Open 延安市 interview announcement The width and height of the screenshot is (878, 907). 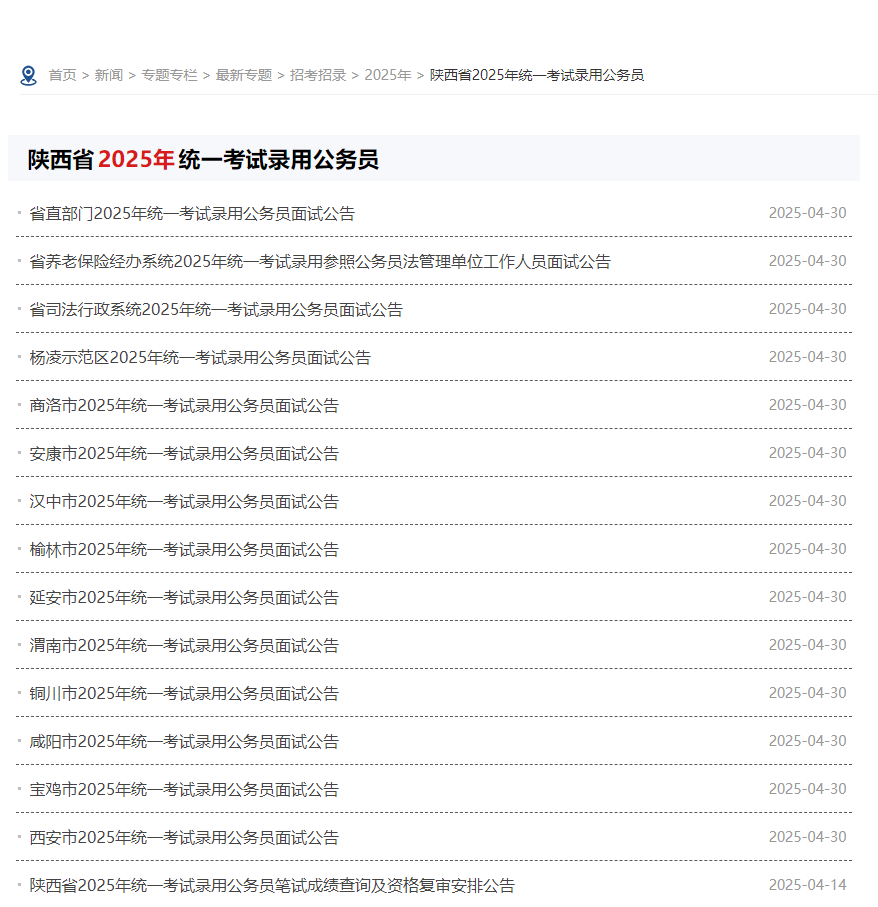pos(184,598)
